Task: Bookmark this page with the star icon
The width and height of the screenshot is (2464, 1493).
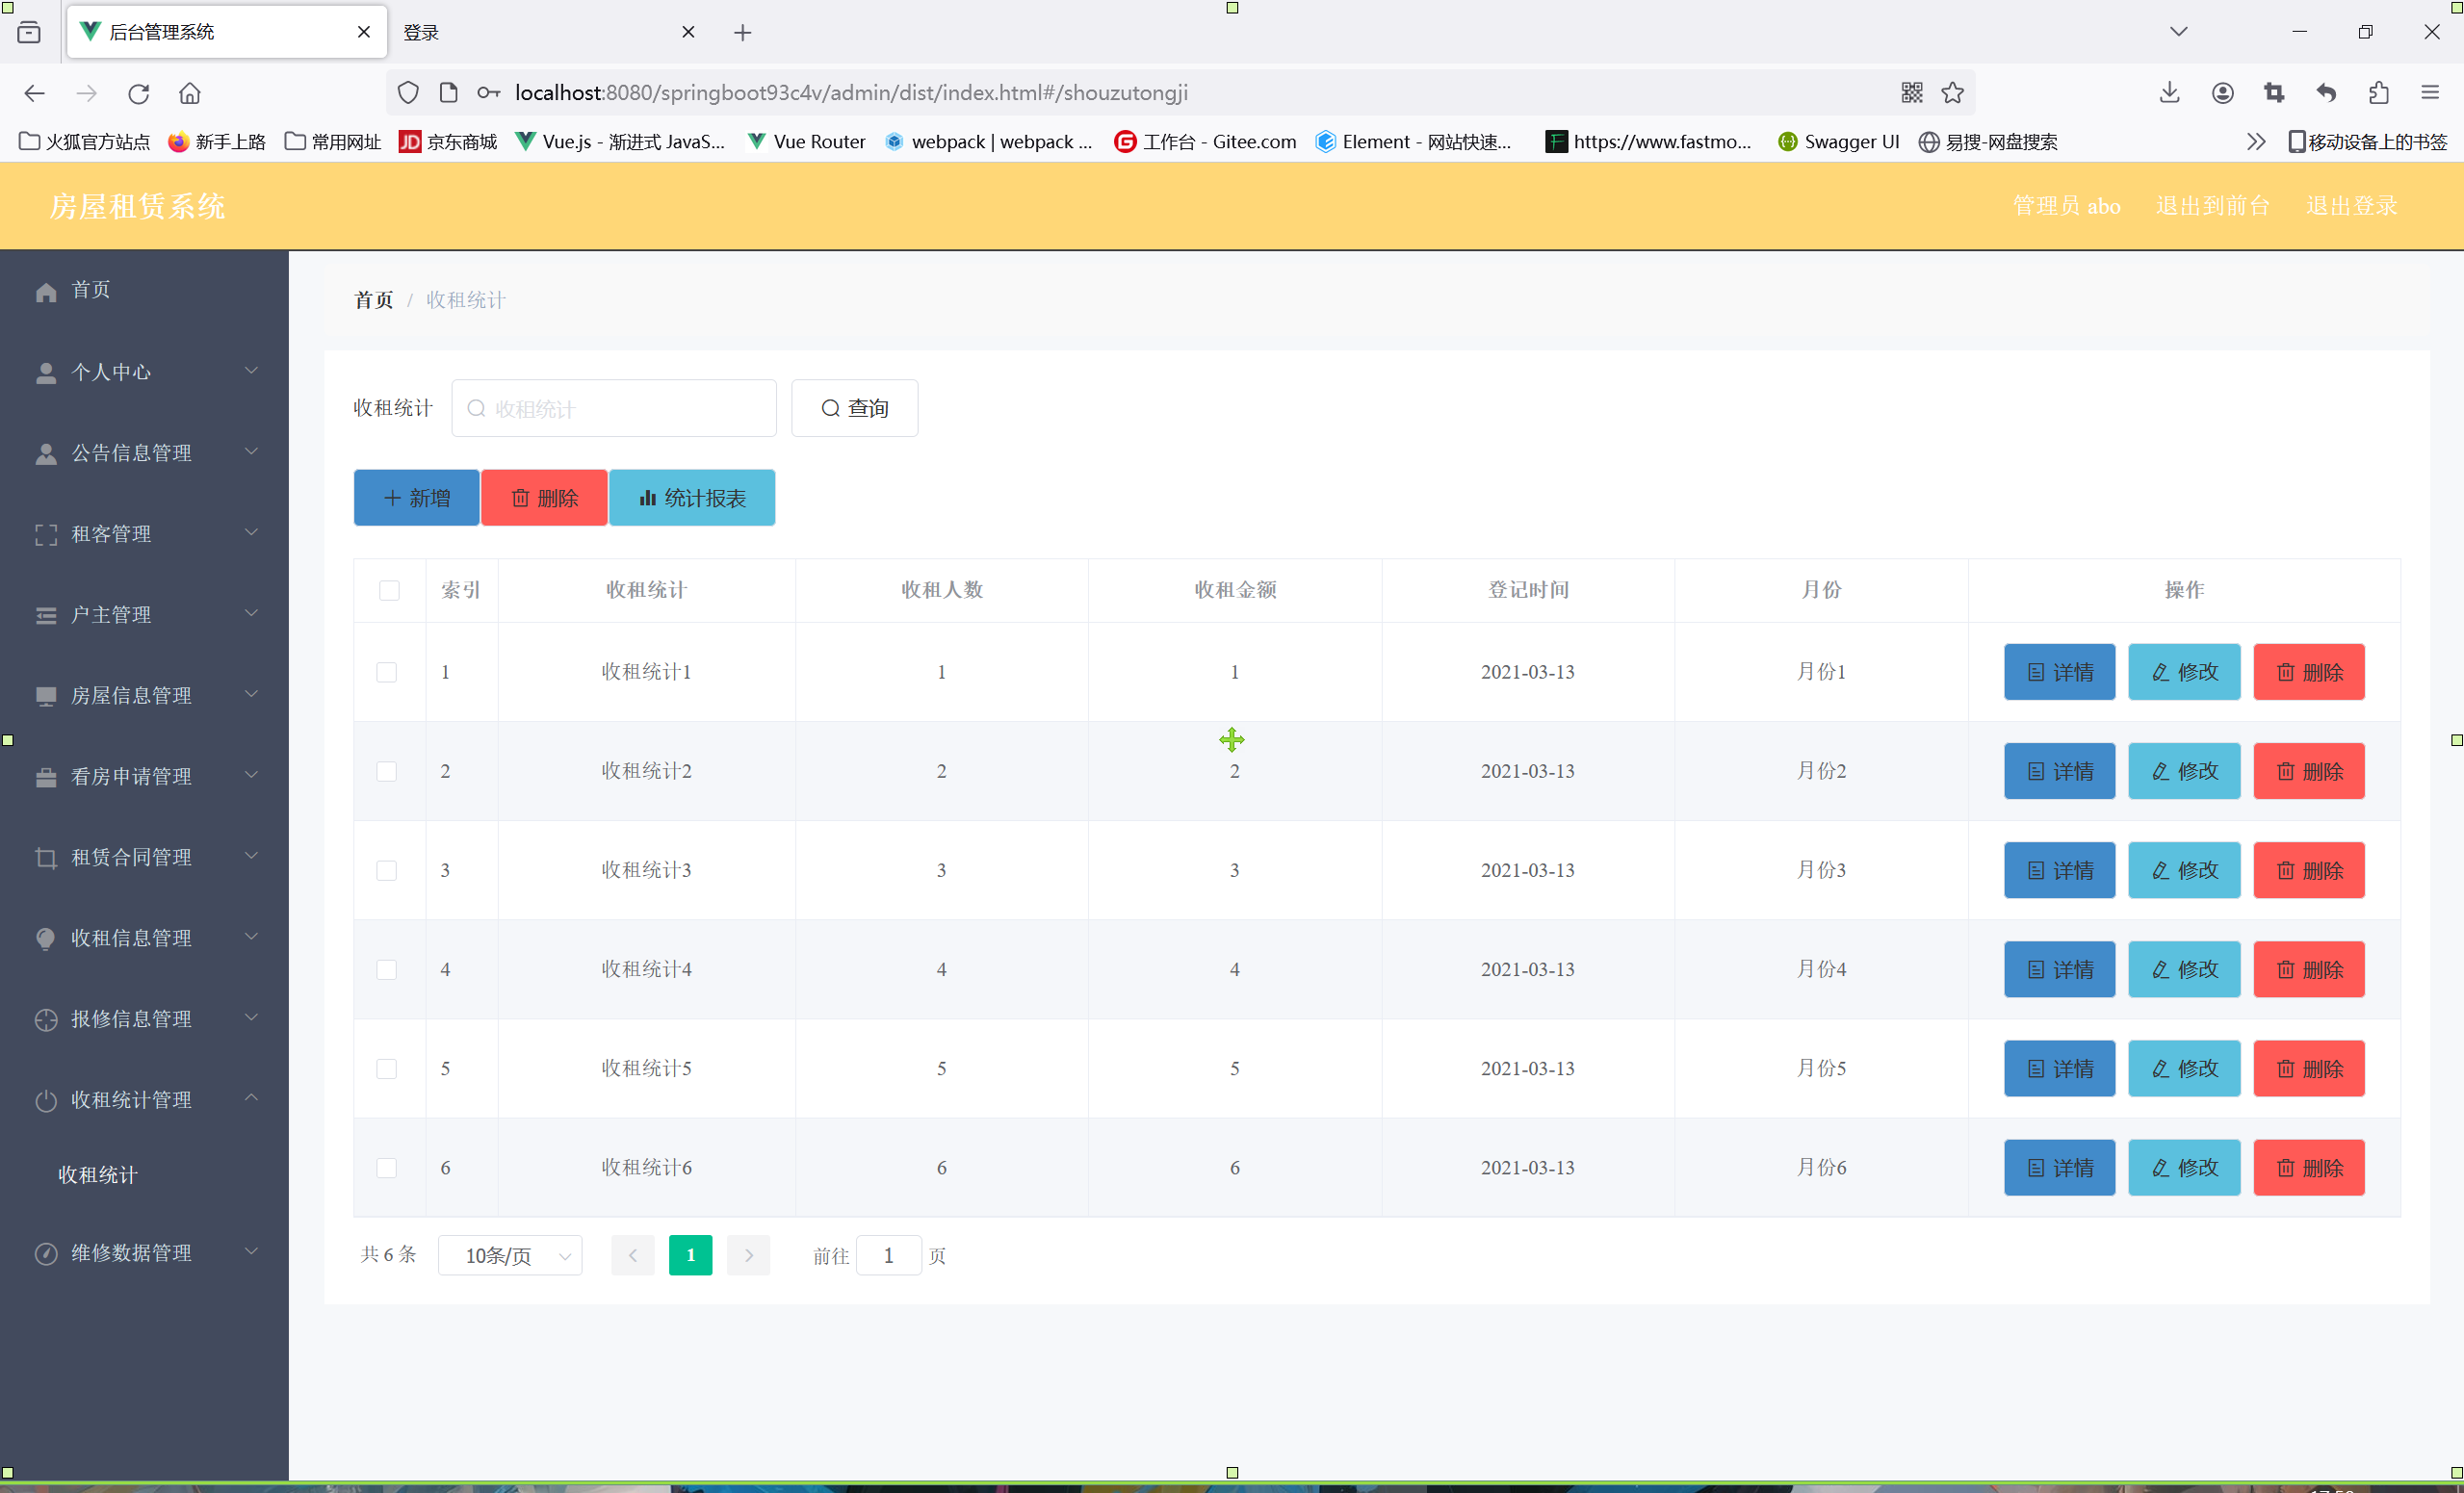Action: [1953, 93]
